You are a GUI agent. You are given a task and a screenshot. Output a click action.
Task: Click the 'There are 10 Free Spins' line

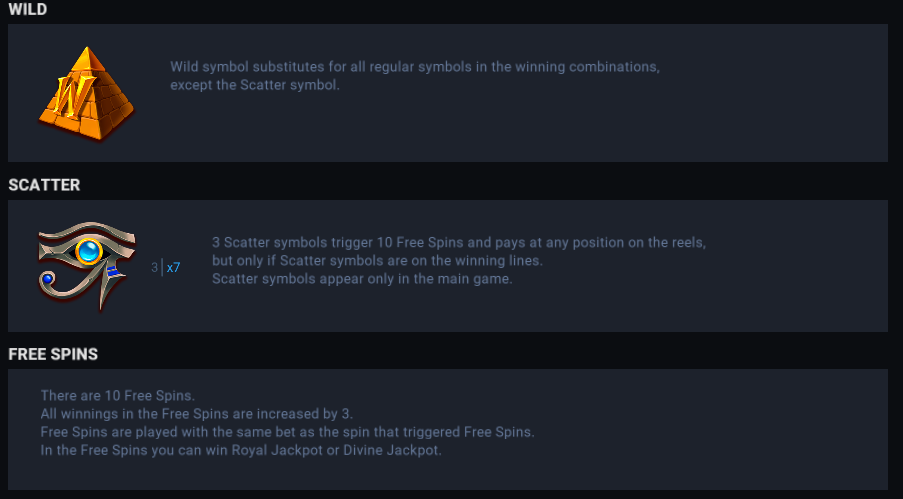(117, 396)
